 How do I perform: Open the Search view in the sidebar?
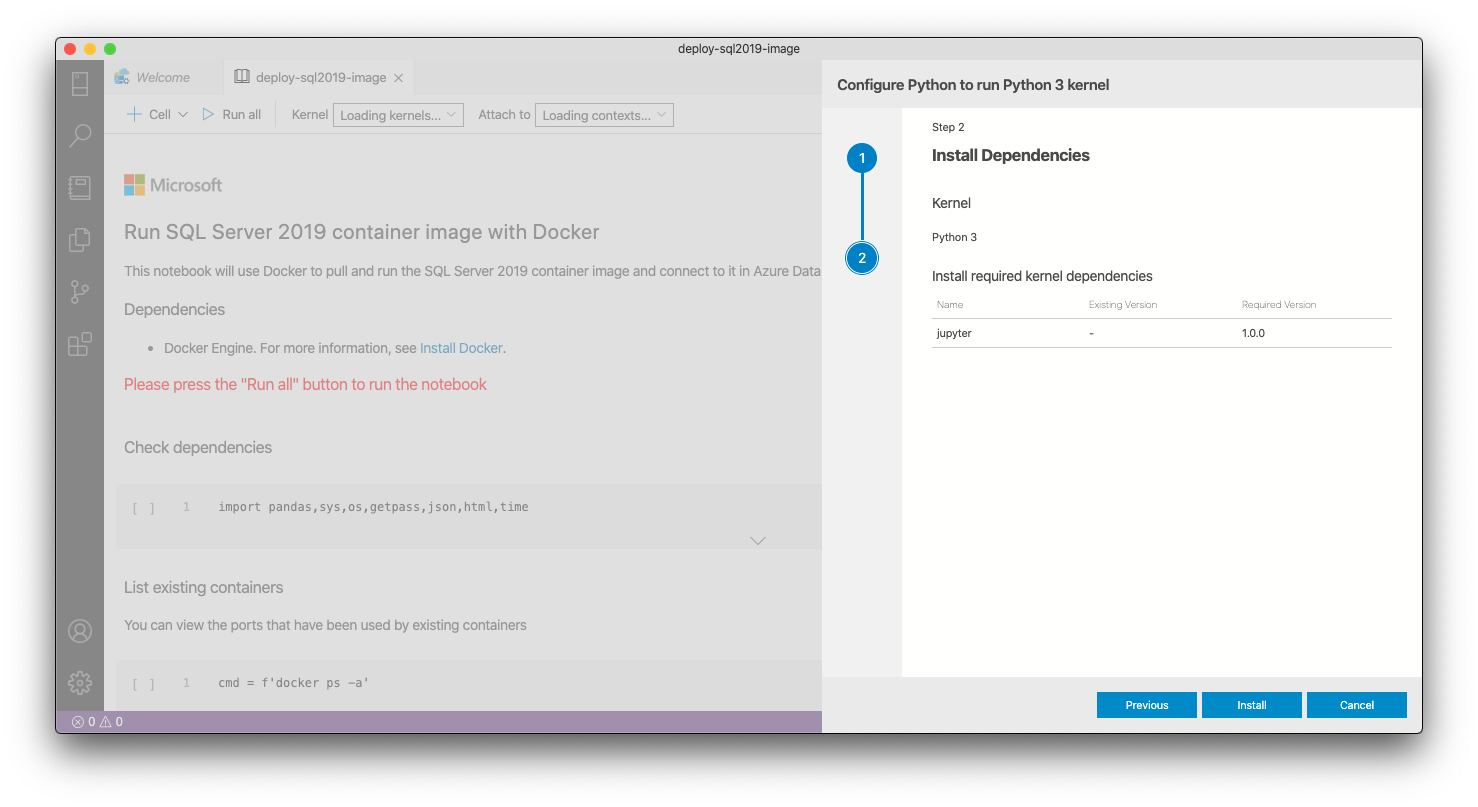point(80,136)
